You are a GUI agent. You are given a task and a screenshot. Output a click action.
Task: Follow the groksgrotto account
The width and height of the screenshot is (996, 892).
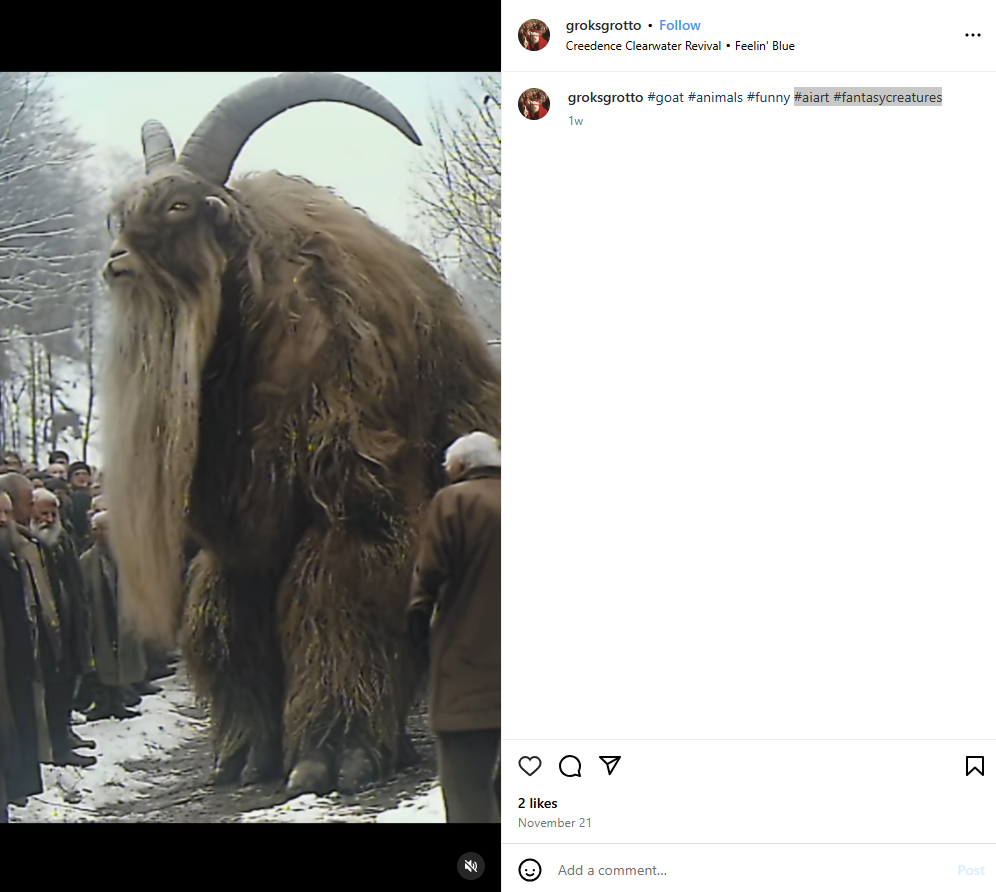(679, 25)
